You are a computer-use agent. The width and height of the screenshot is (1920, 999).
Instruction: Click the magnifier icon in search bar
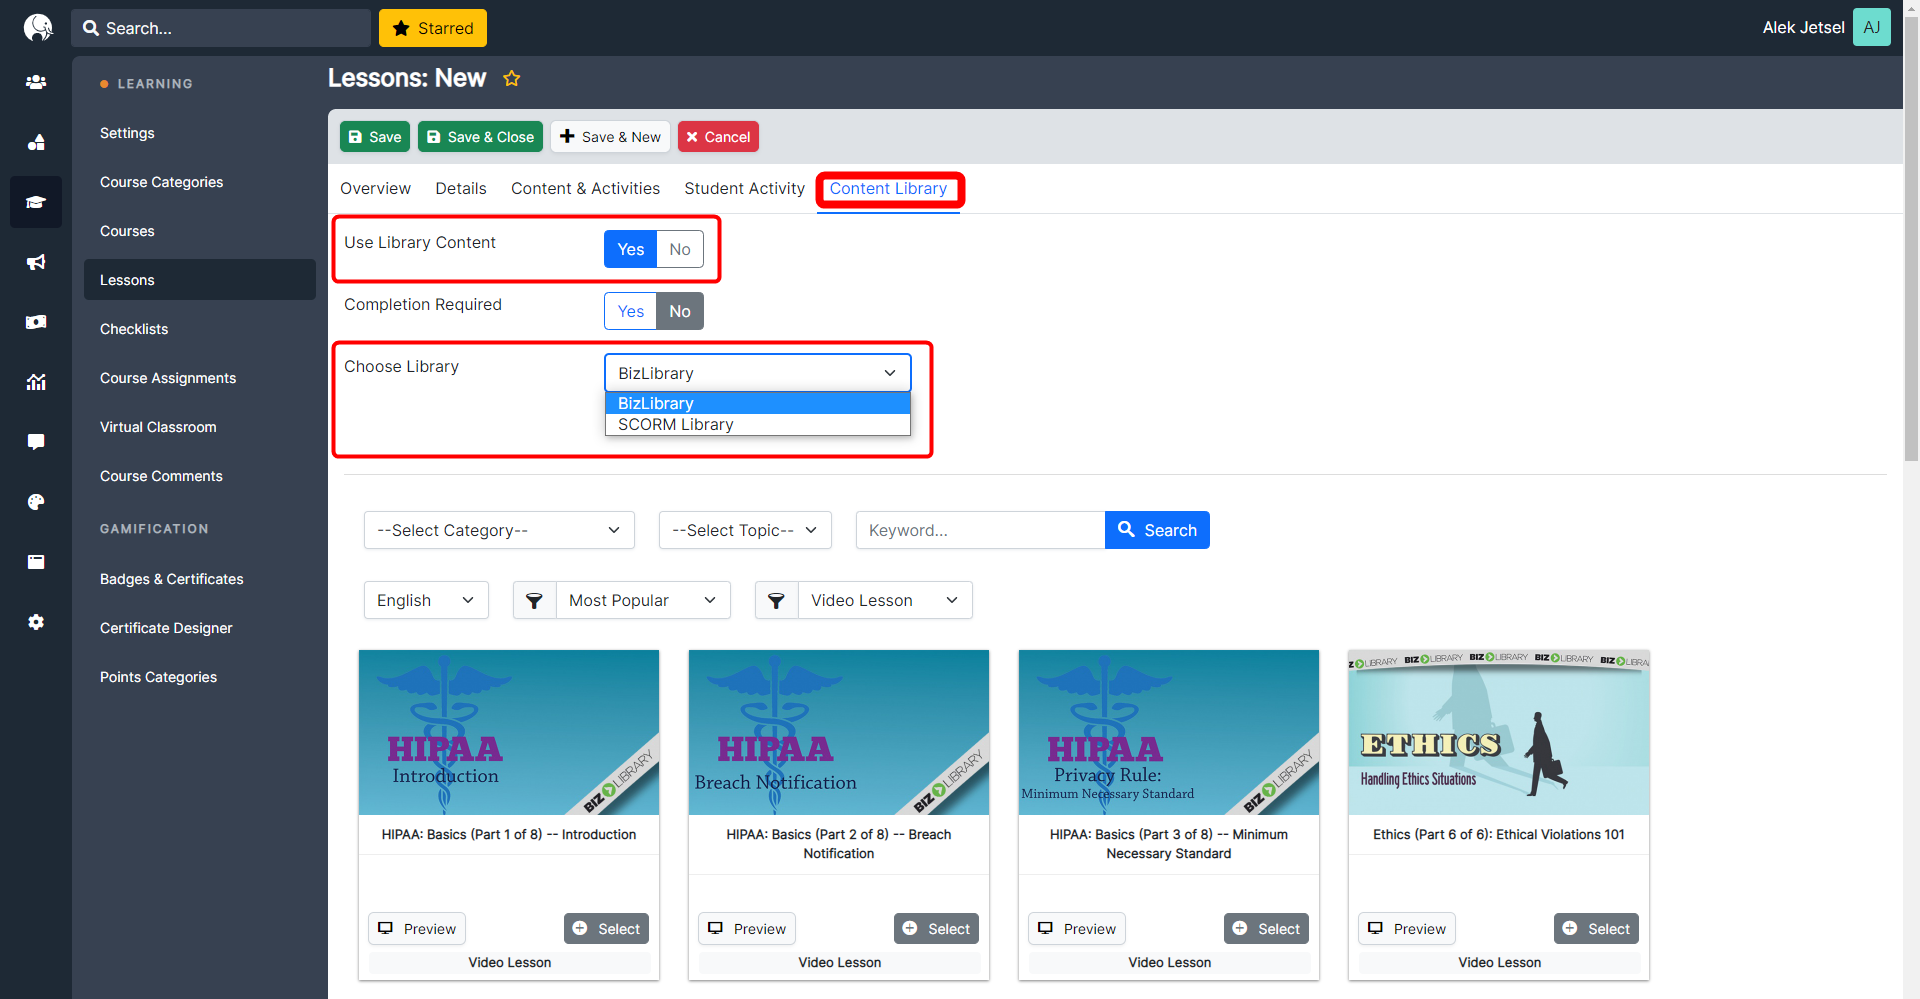coord(91,28)
